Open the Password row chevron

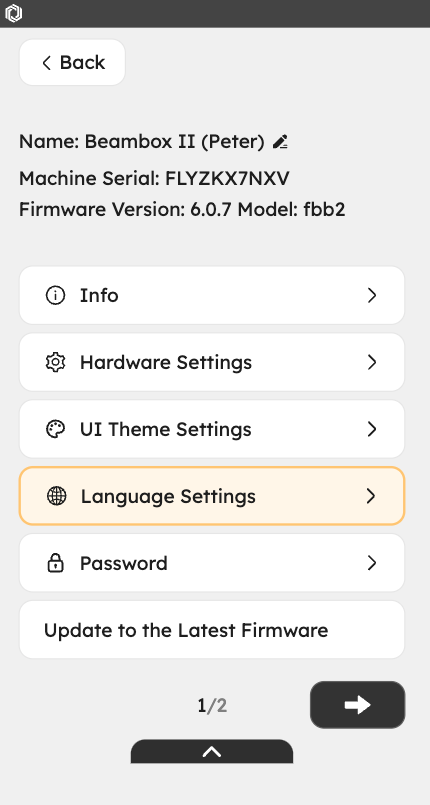(x=372, y=563)
